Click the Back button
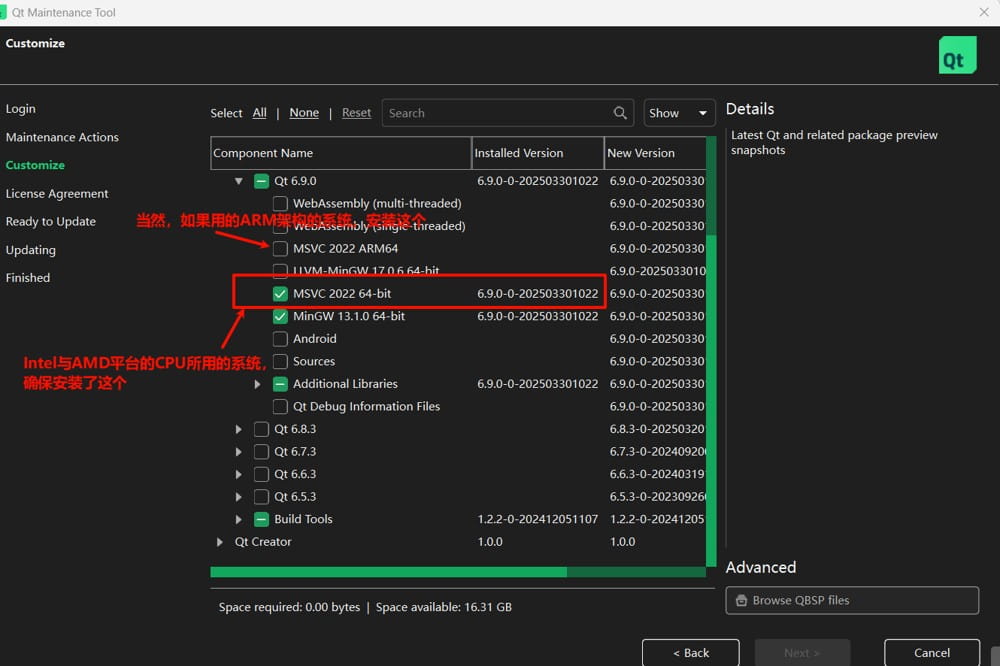This screenshot has height=666, width=1000. [691, 653]
